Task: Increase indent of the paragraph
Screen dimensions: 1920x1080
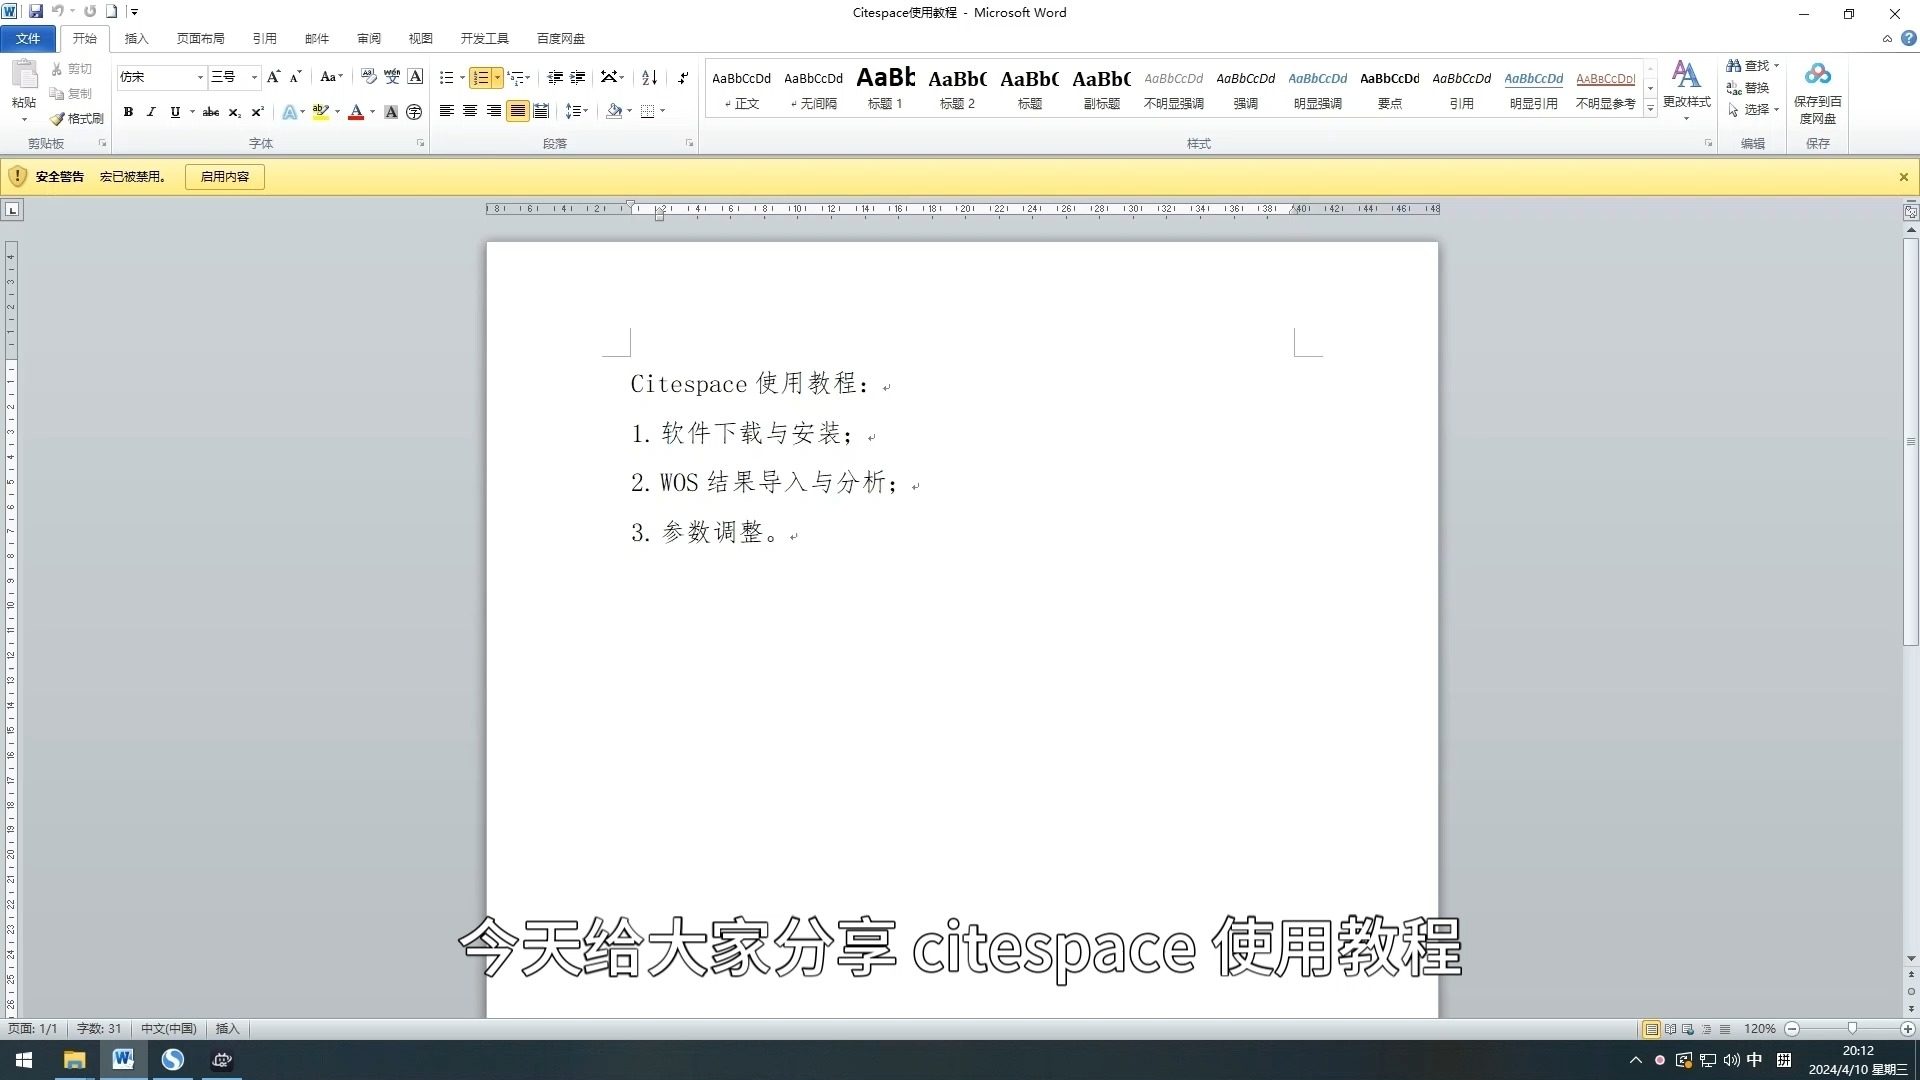Action: click(x=577, y=77)
